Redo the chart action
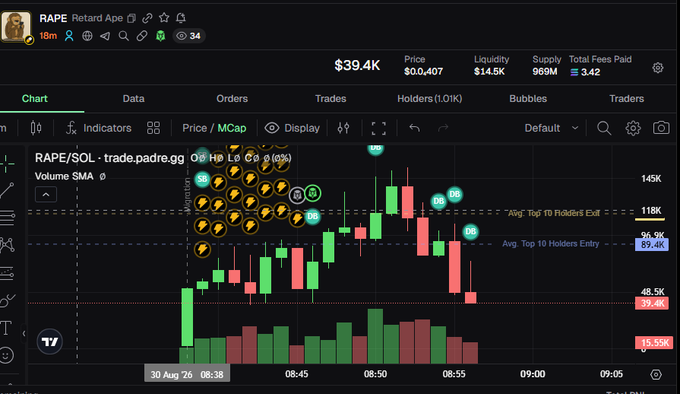This screenshot has width=680, height=394. pos(443,128)
